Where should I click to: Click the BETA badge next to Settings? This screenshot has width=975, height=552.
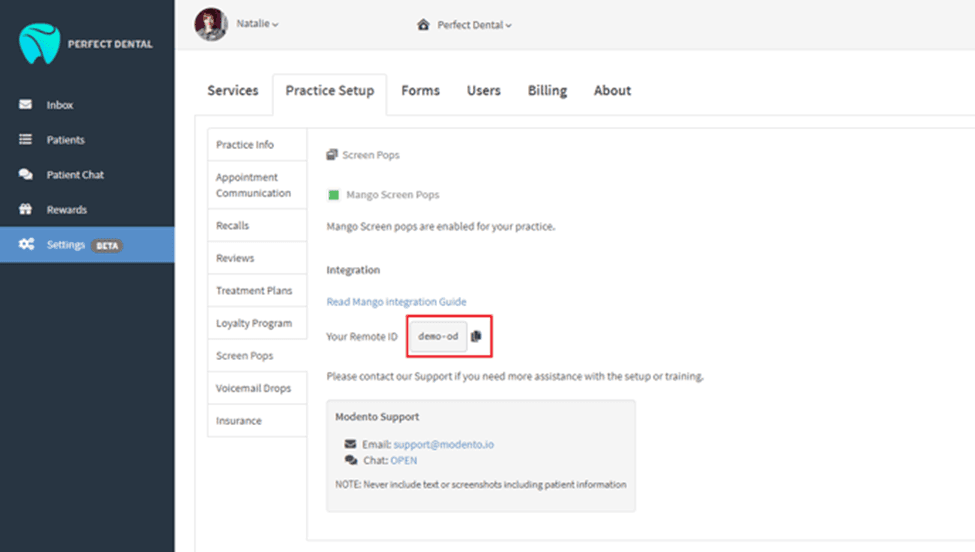(107, 246)
